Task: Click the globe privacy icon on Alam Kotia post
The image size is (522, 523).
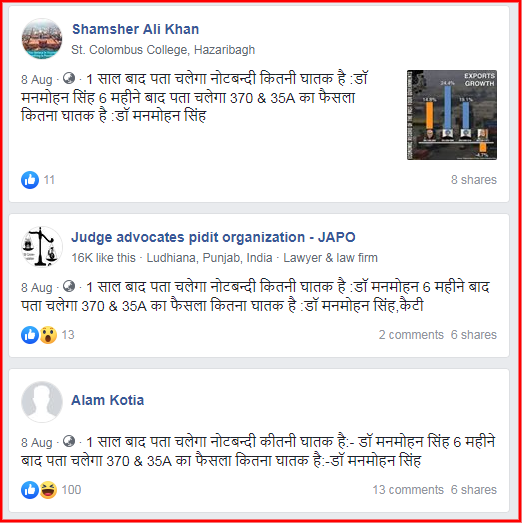Action: pos(69,441)
